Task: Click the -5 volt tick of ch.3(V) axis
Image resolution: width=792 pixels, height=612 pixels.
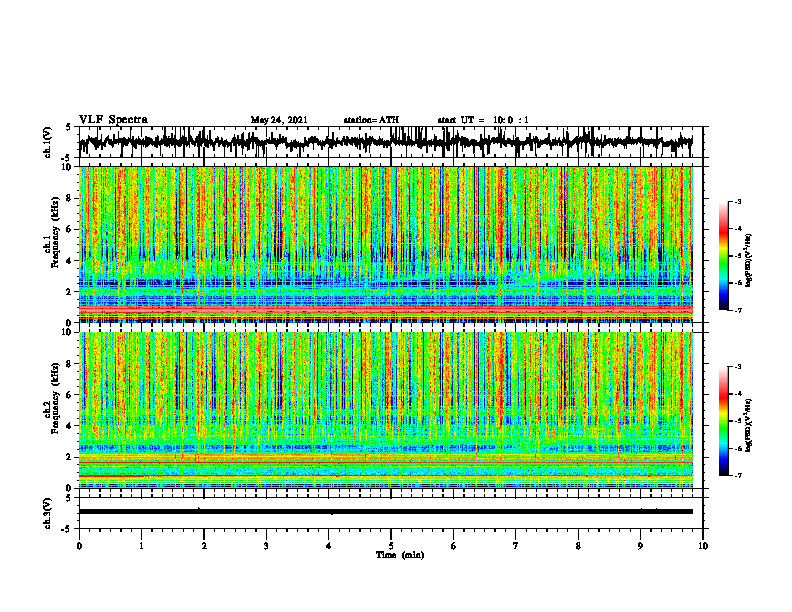Action: 67,529
